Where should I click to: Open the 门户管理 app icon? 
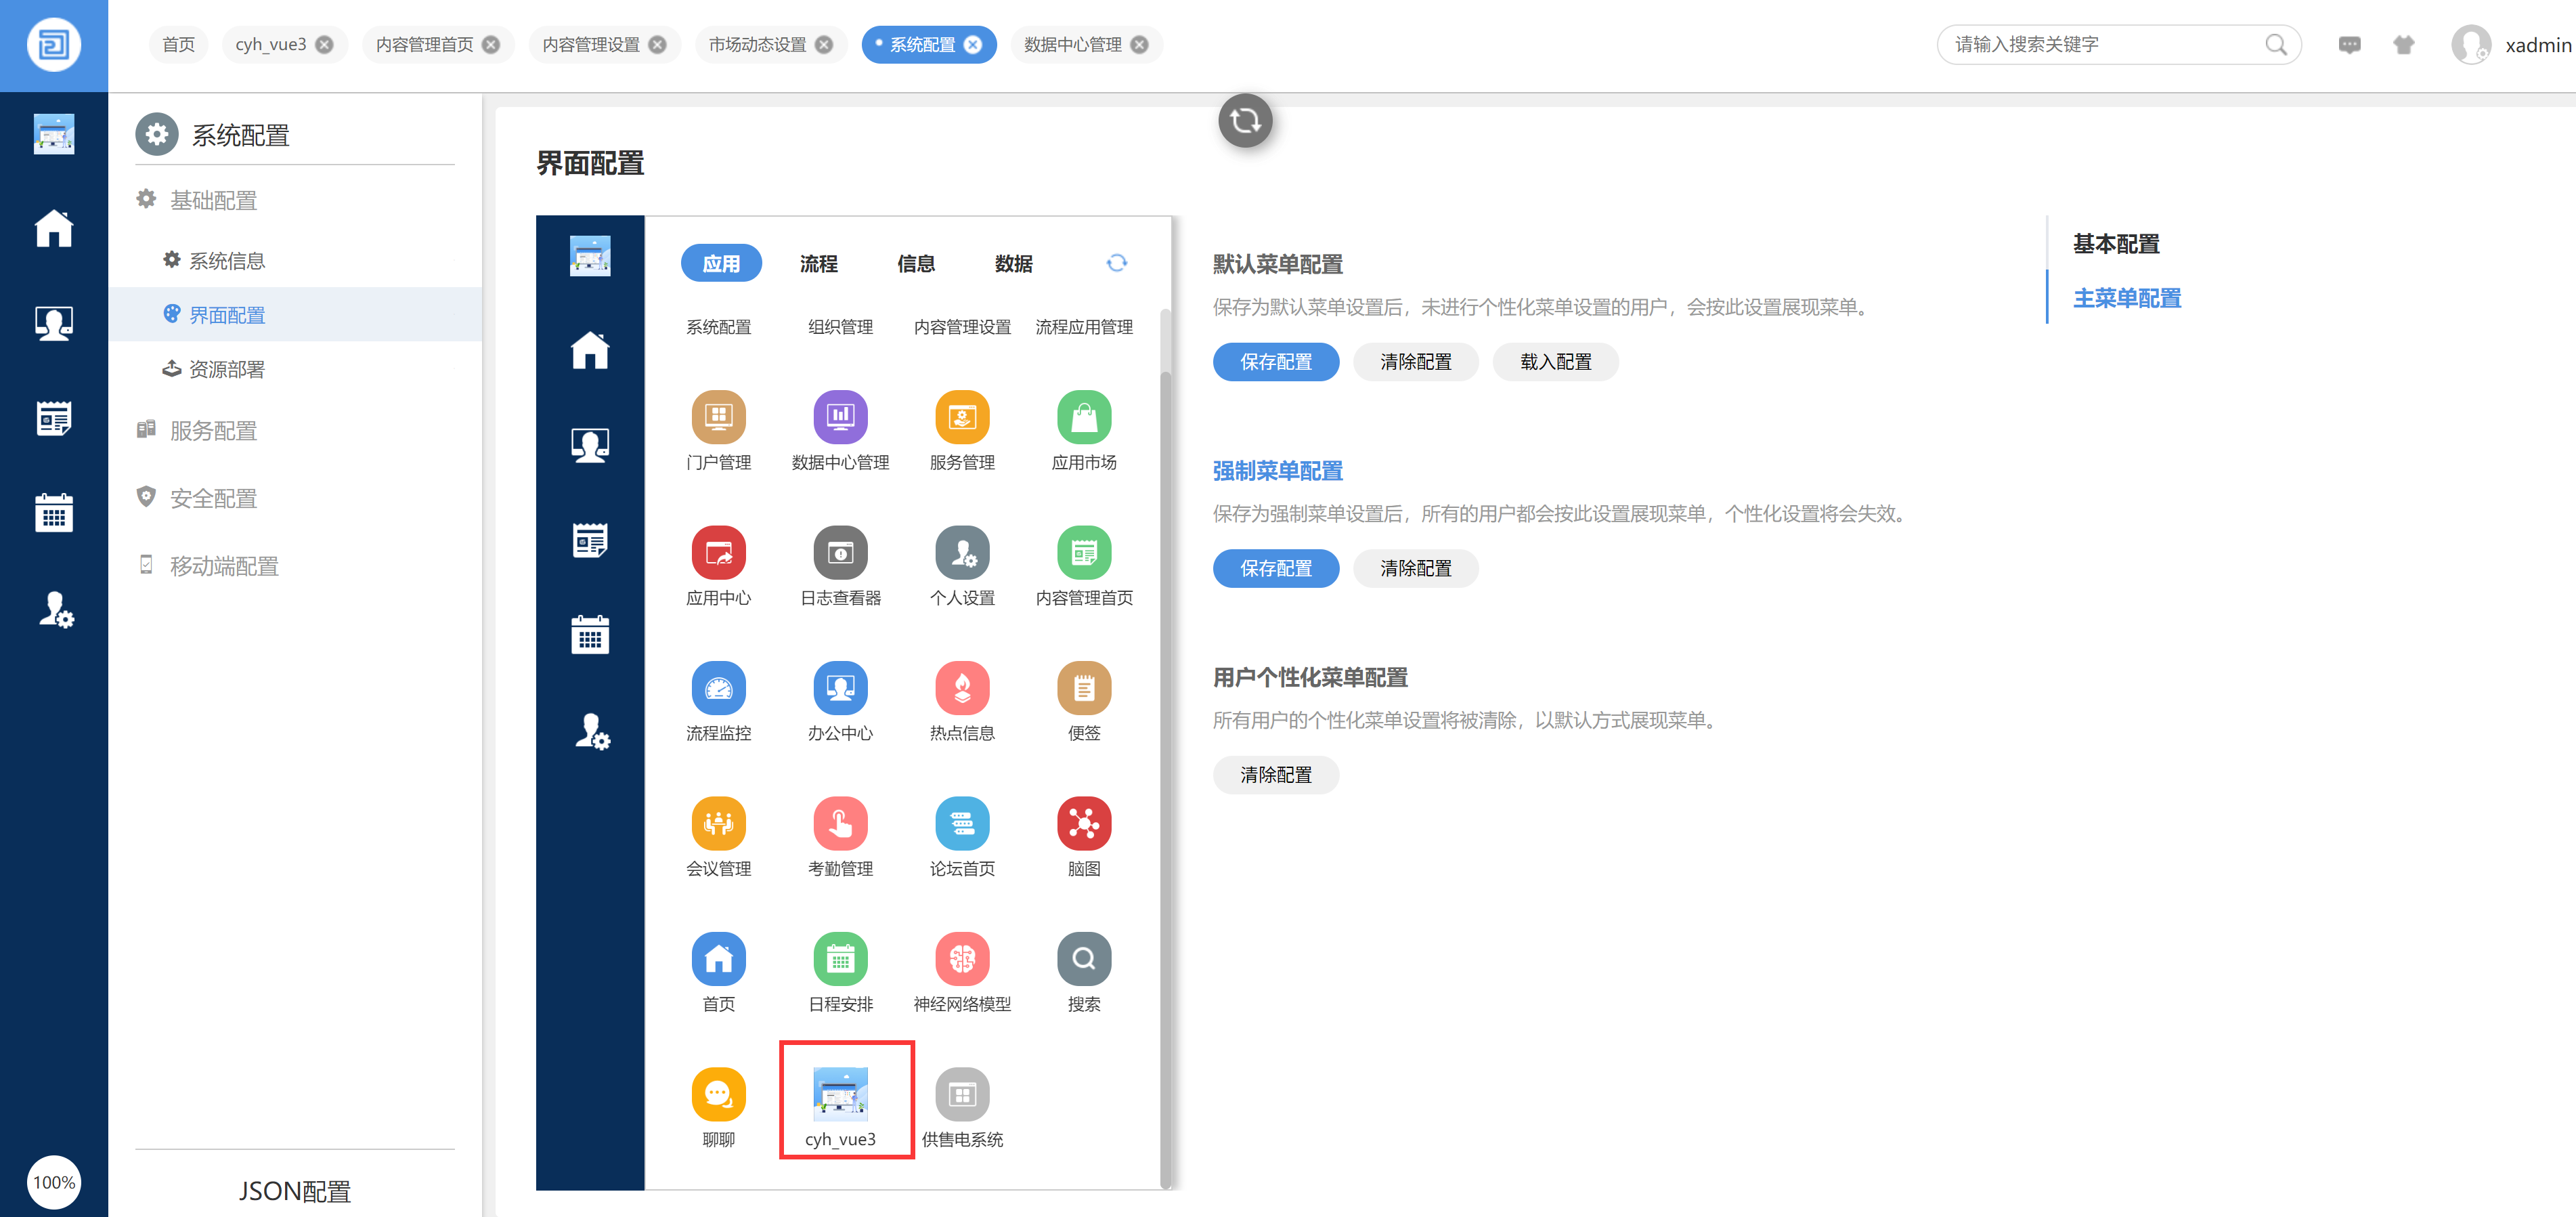pyautogui.click(x=718, y=417)
